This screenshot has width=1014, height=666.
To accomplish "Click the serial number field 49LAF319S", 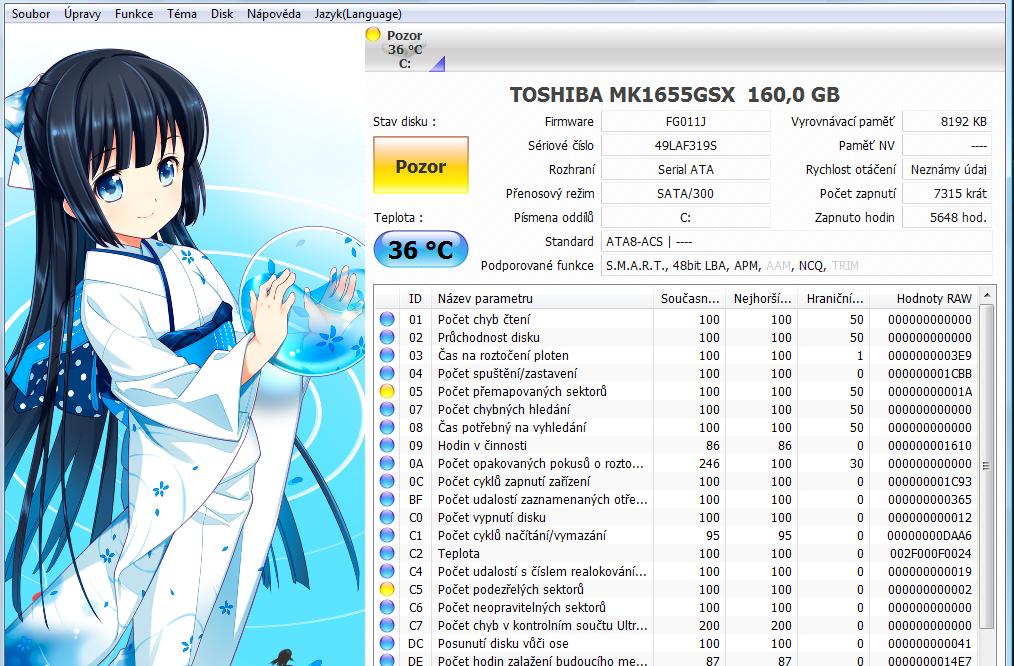I will tap(685, 145).
